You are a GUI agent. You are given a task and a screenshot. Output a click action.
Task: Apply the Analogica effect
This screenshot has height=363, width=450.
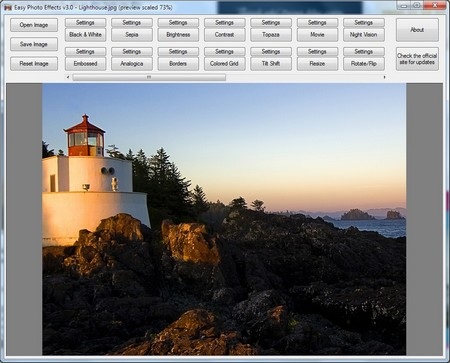132,64
